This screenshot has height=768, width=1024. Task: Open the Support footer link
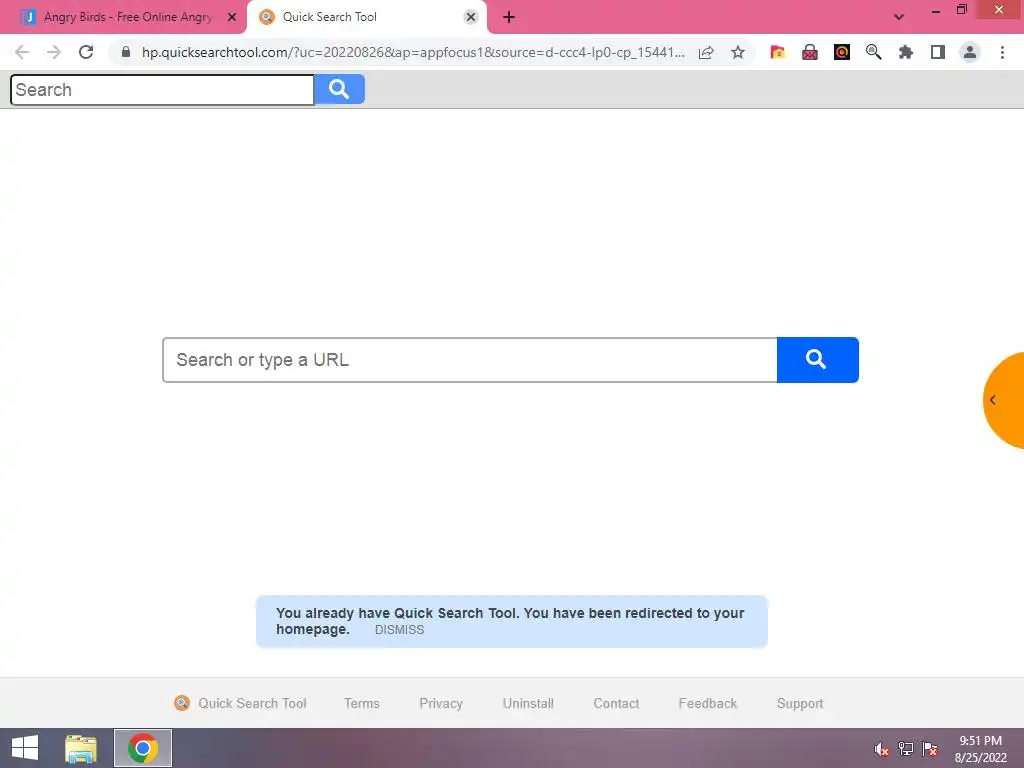[x=800, y=703]
